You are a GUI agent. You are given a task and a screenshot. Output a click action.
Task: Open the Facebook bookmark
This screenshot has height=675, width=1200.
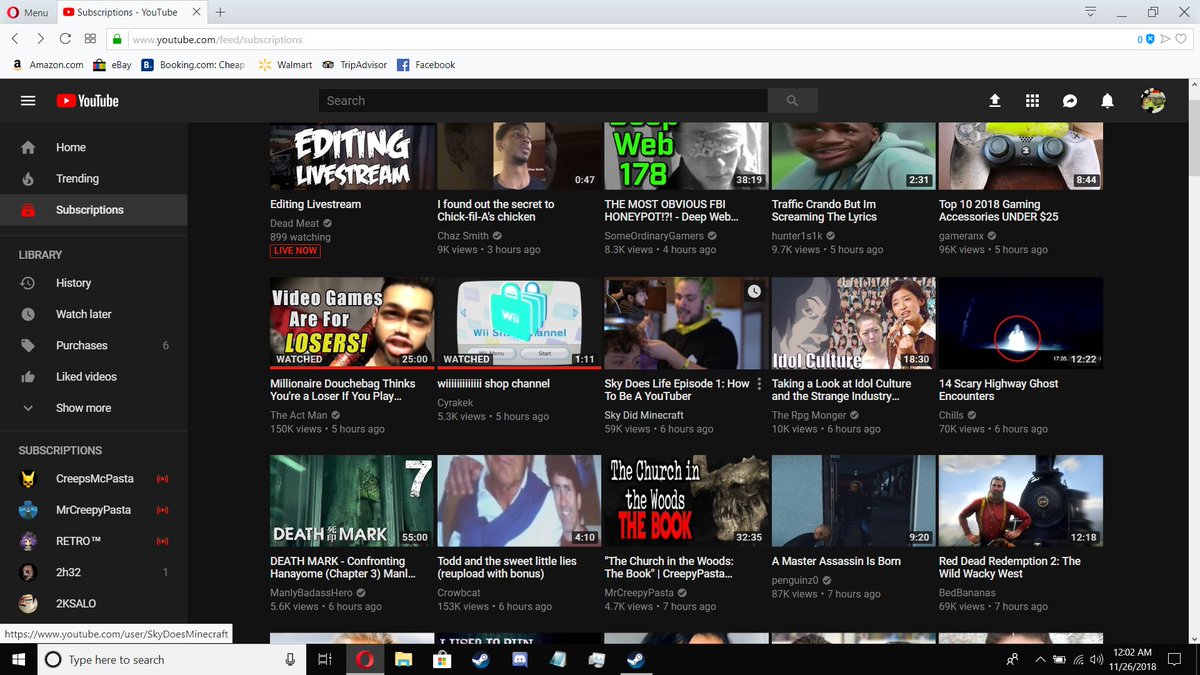click(426, 65)
